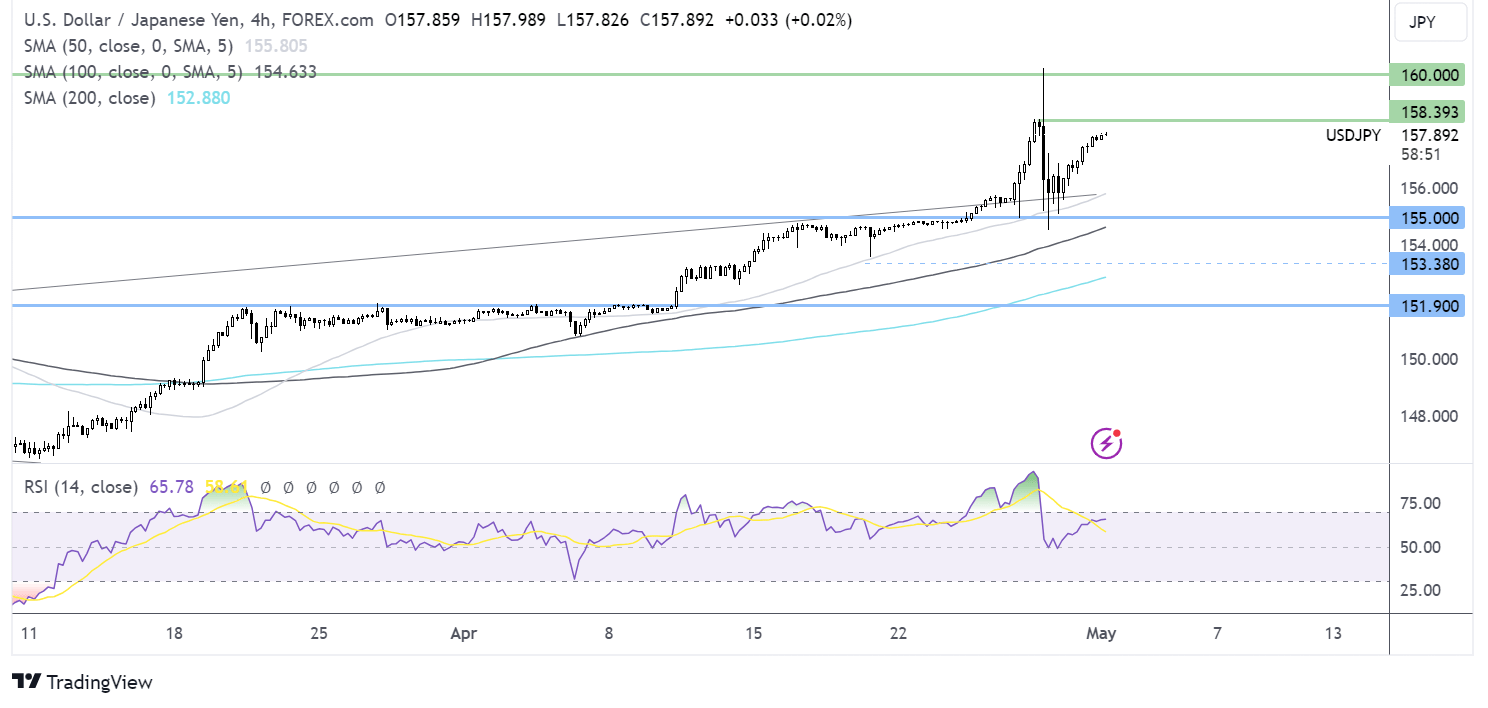
Task: Click date axis label 15
Action: pyautogui.click(x=753, y=633)
